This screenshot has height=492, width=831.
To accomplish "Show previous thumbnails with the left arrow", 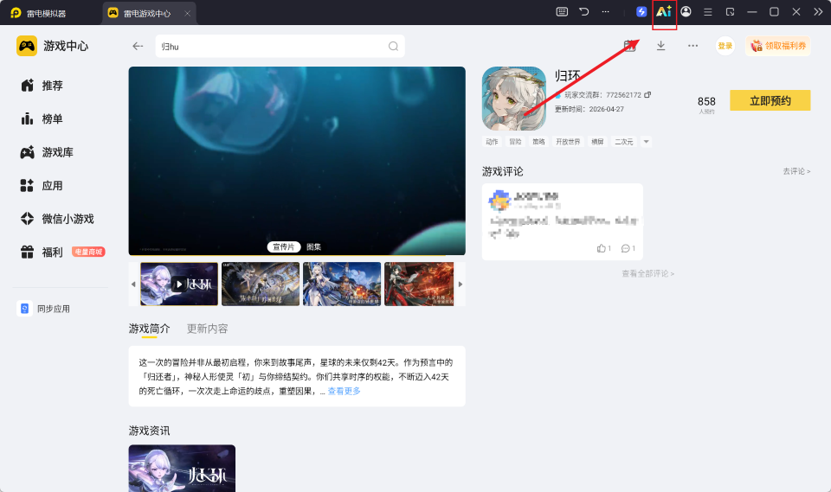I will coord(133,284).
